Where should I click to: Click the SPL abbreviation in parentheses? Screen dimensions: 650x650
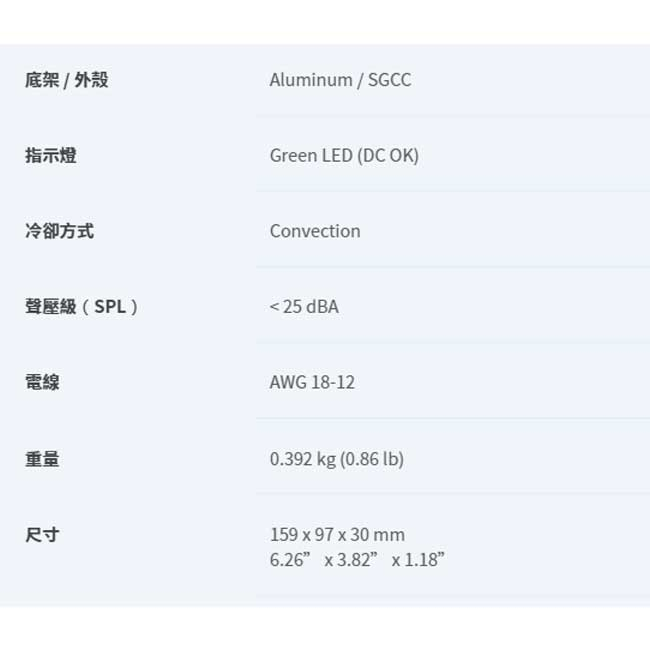click(x=110, y=307)
